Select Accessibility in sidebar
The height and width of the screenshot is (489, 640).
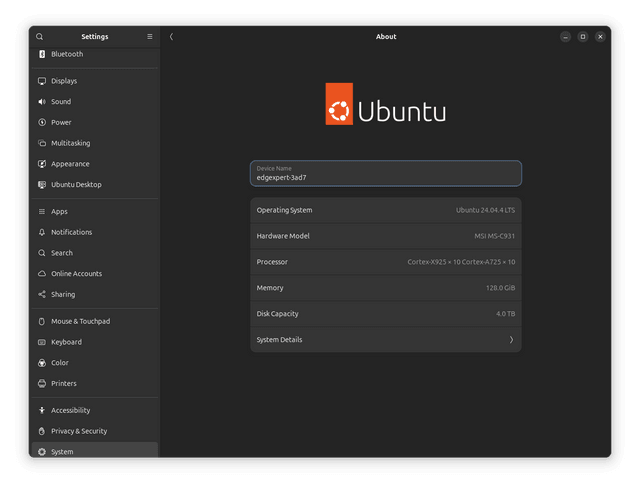(x=95, y=410)
